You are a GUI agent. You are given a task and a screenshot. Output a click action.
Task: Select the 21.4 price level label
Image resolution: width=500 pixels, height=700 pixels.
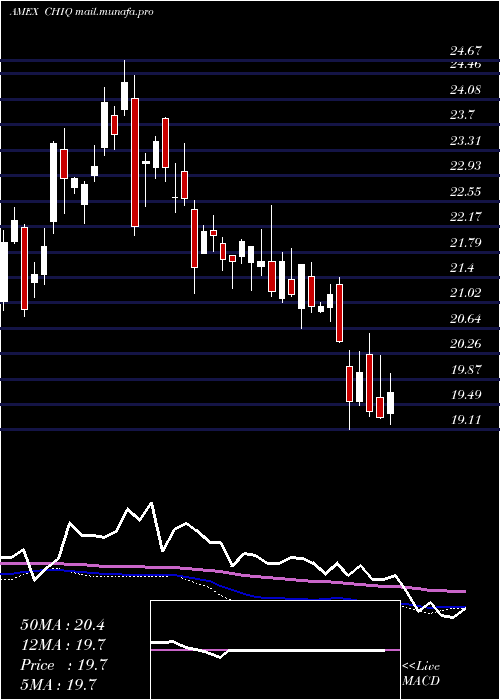tap(462, 268)
